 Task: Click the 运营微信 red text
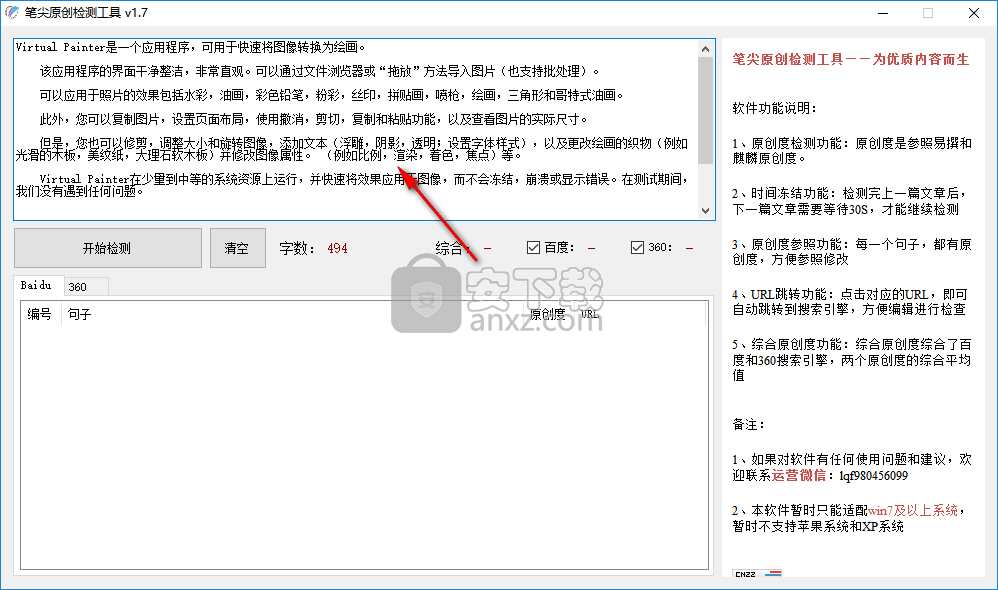pyautogui.click(x=799, y=475)
